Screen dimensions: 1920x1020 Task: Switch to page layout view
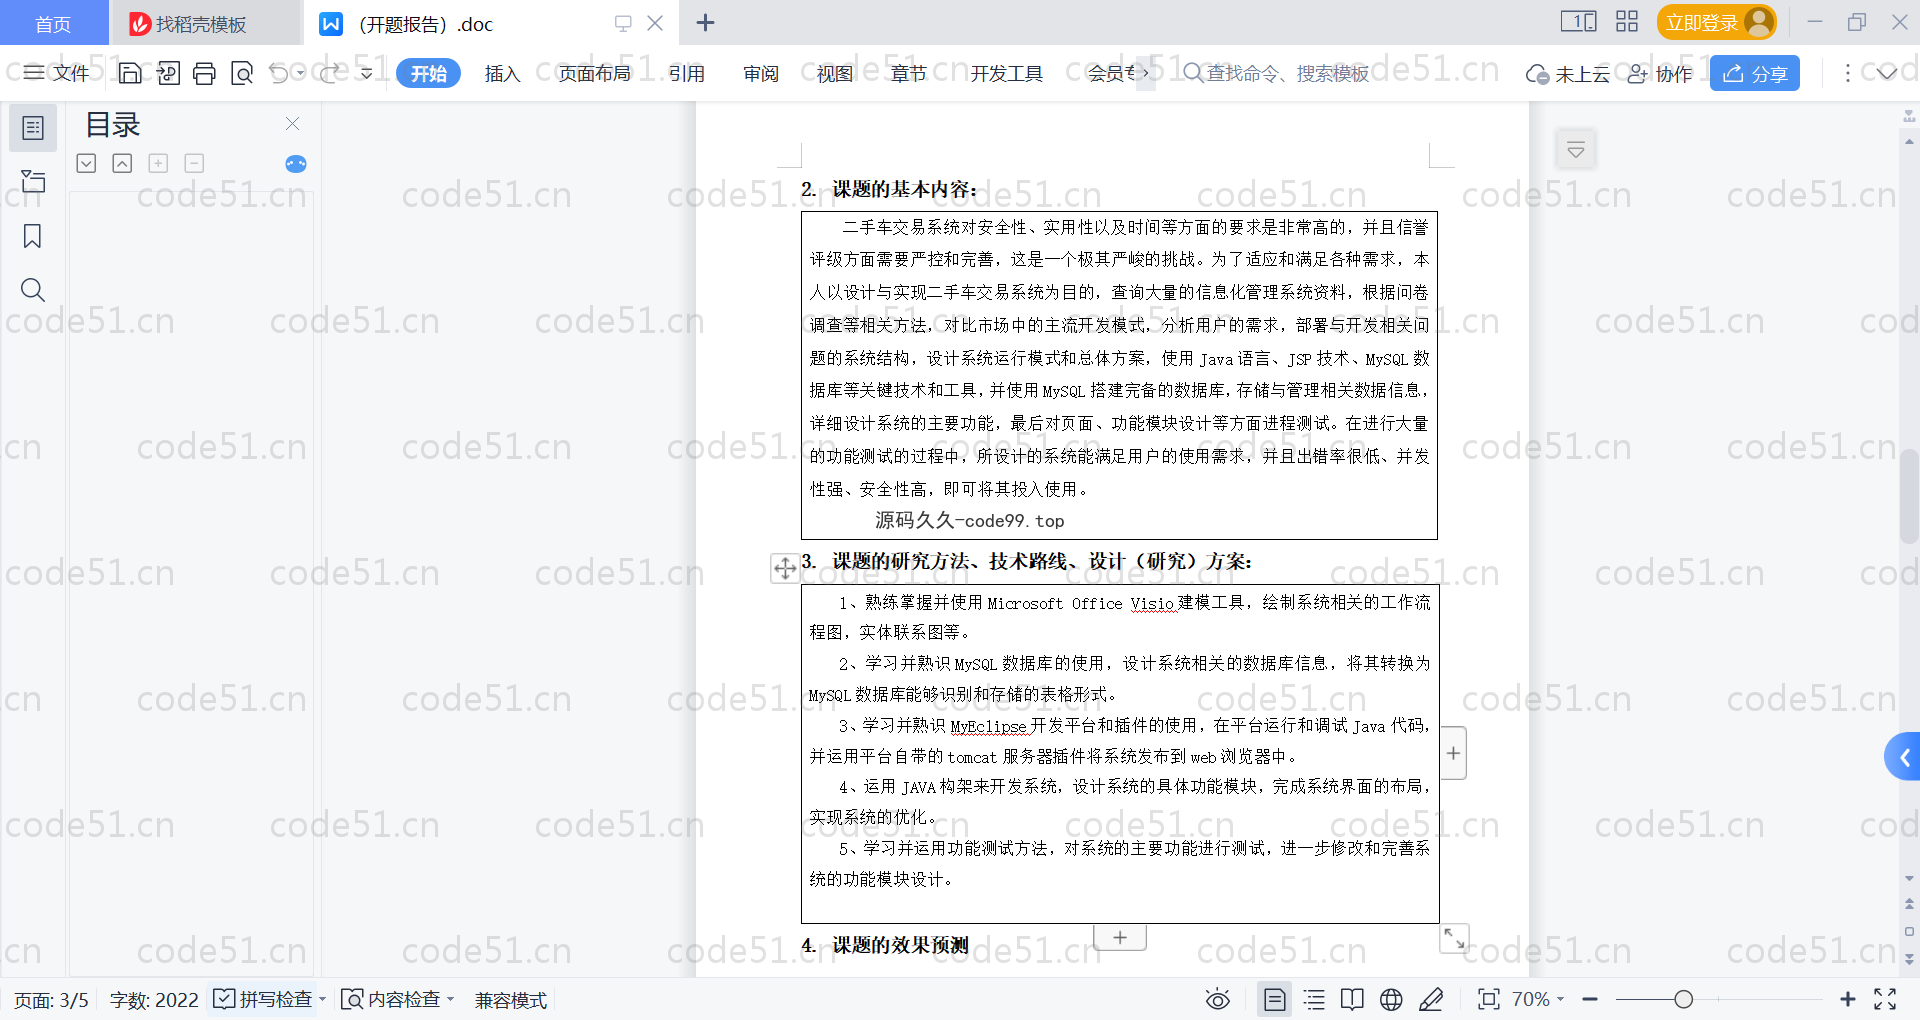tap(1274, 999)
